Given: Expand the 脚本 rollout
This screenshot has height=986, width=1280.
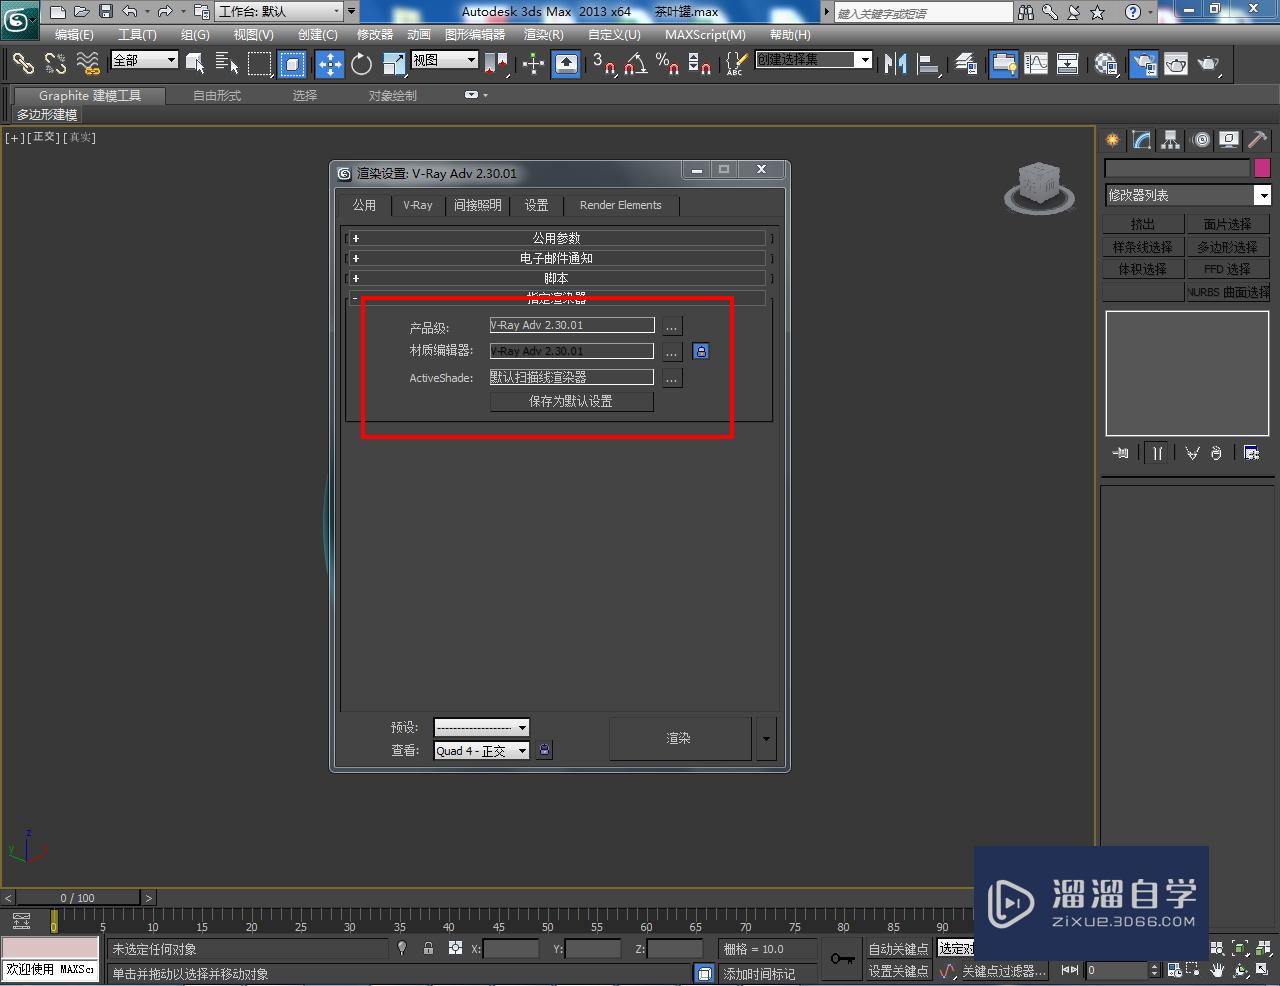Looking at the screenshot, I should [x=556, y=278].
